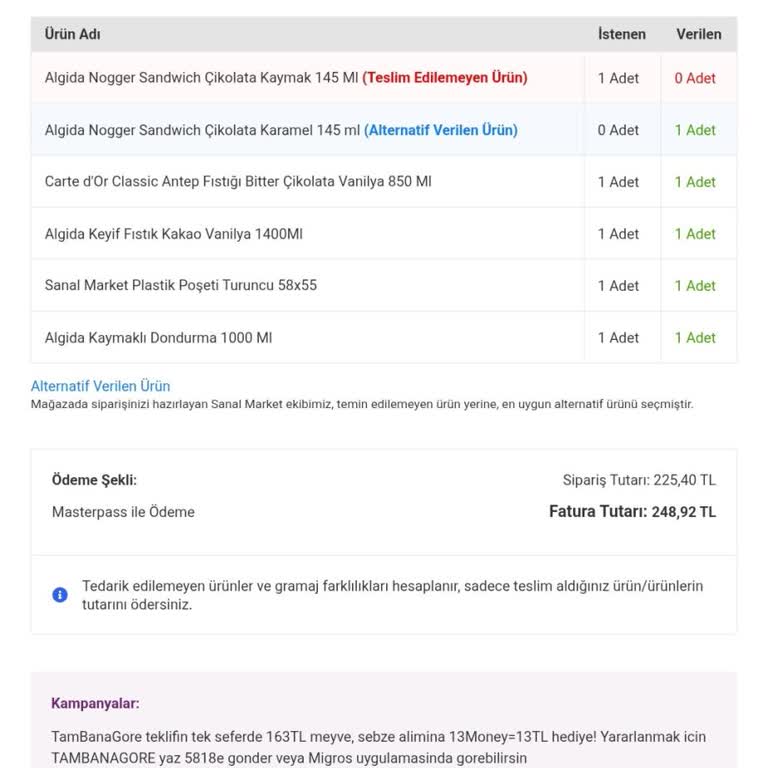
Task: Select Algida Kaymaklı Dondurma 1000 Ml item
Action: coord(158,338)
